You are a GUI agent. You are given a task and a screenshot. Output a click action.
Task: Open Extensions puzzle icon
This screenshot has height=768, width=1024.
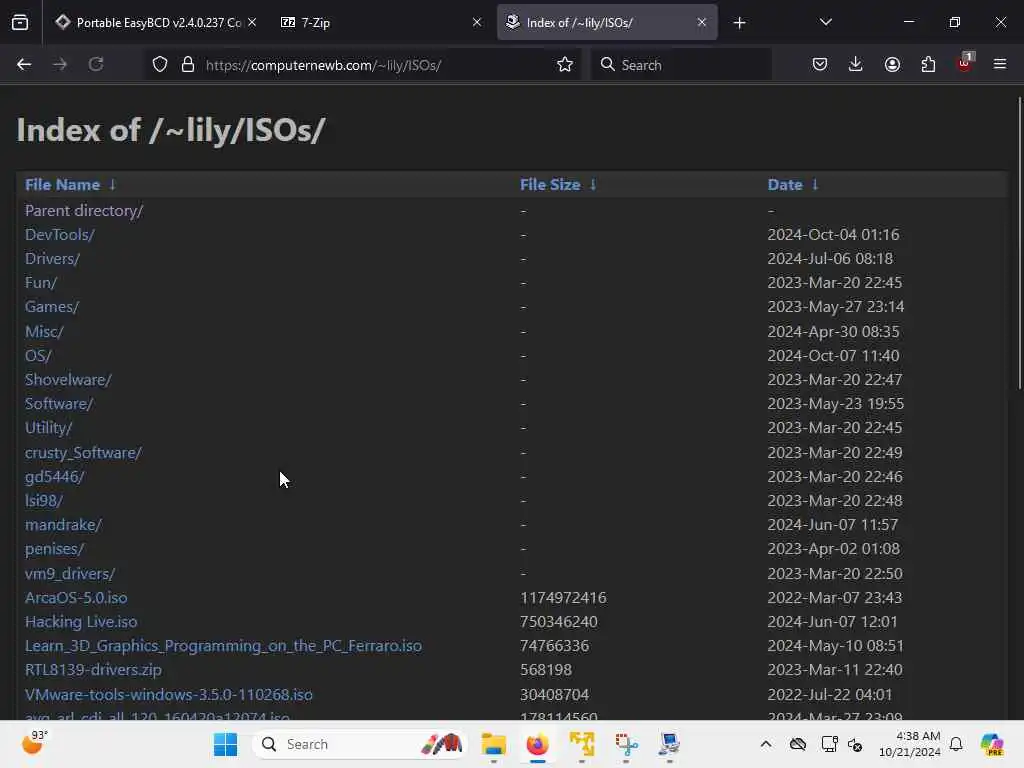(928, 65)
